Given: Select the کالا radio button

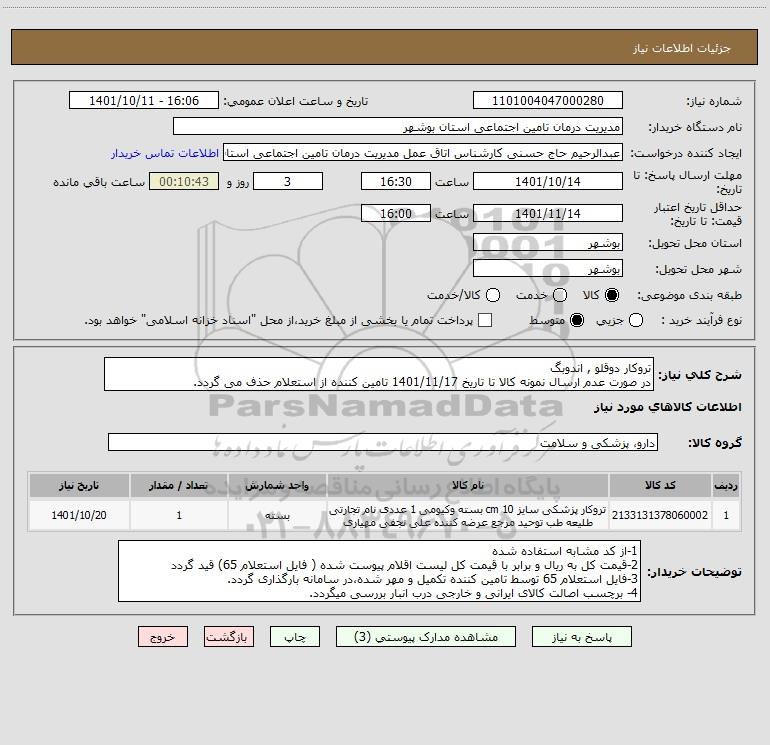Looking at the screenshot, I should 612,295.
